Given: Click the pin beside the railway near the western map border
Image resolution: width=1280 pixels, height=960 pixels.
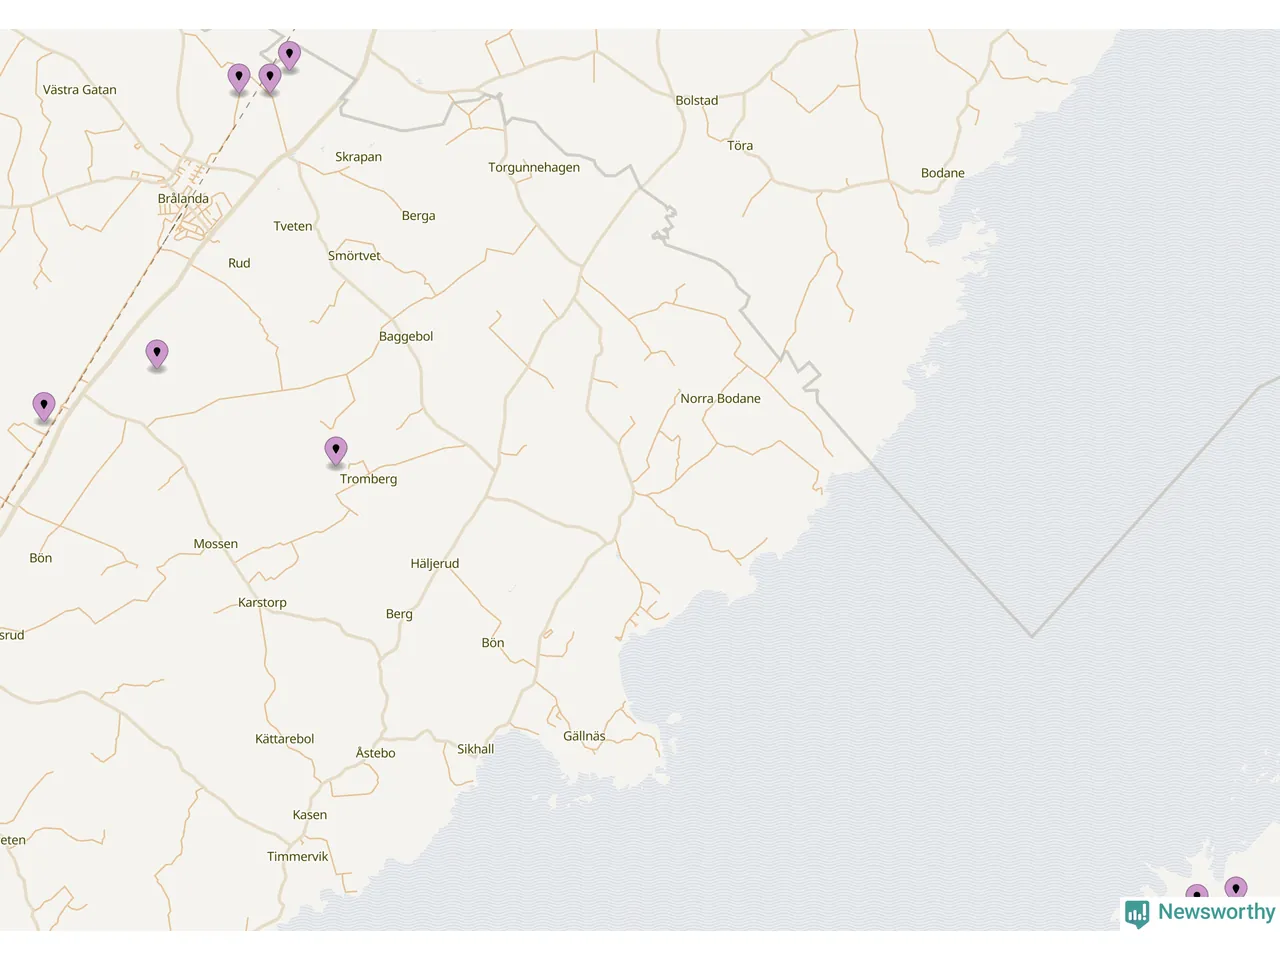Looking at the screenshot, I should coord(44,407).
